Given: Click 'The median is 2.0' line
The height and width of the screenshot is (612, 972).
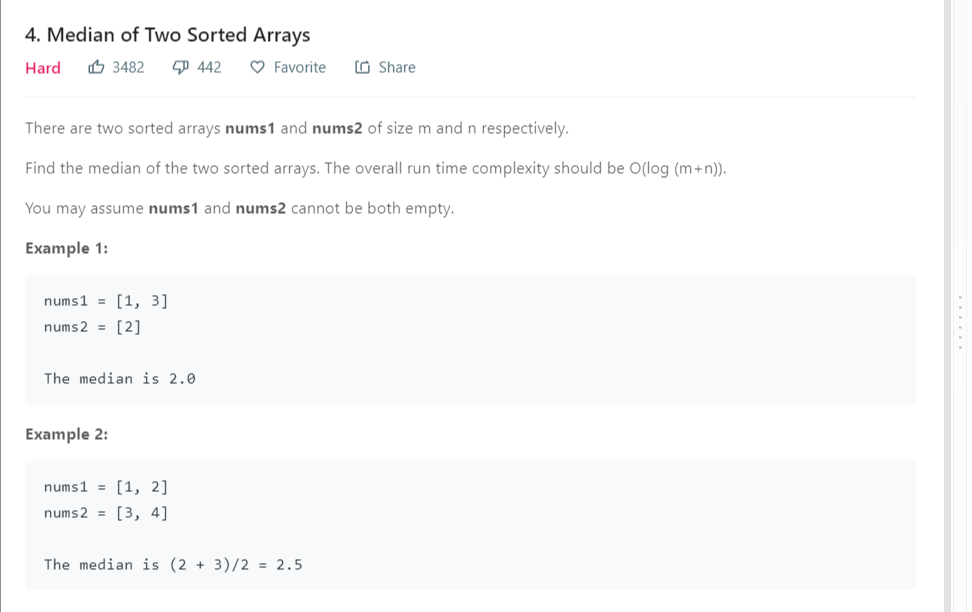Looking at the screenshot, I should point(120,379).
